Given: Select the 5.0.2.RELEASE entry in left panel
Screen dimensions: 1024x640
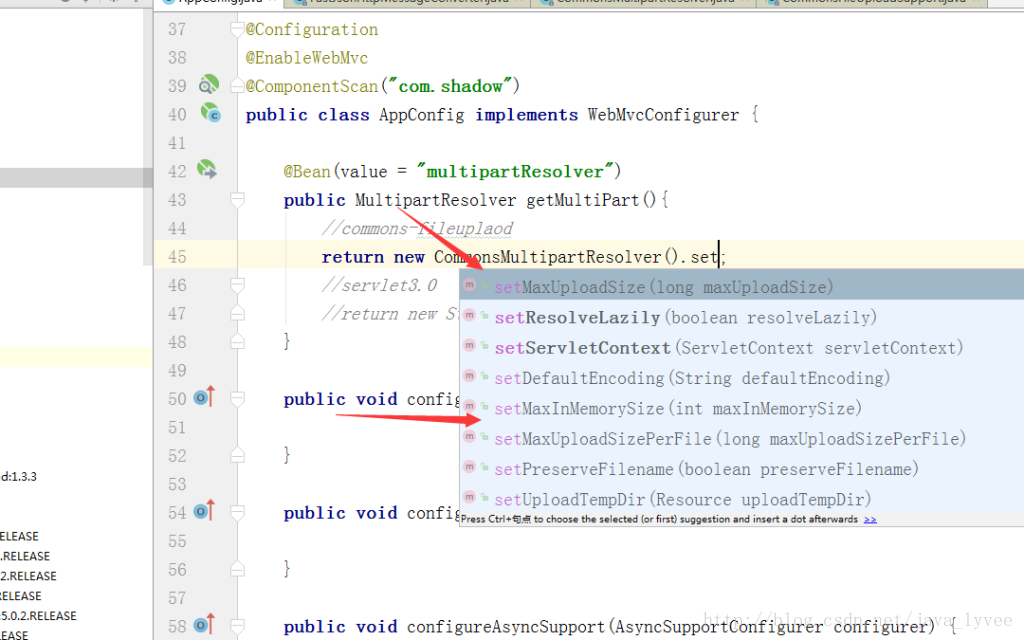Looking at the screenshot, I should (39, 616).
